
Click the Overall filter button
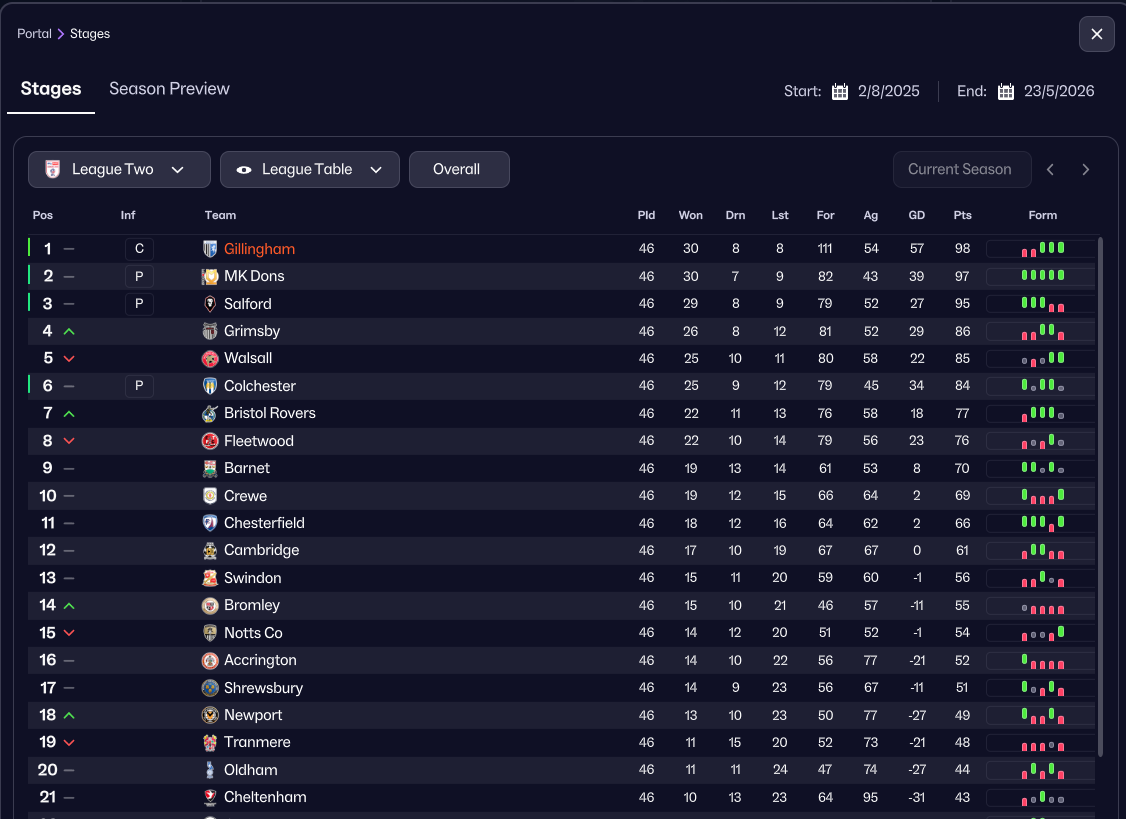[x=459, y=170]
